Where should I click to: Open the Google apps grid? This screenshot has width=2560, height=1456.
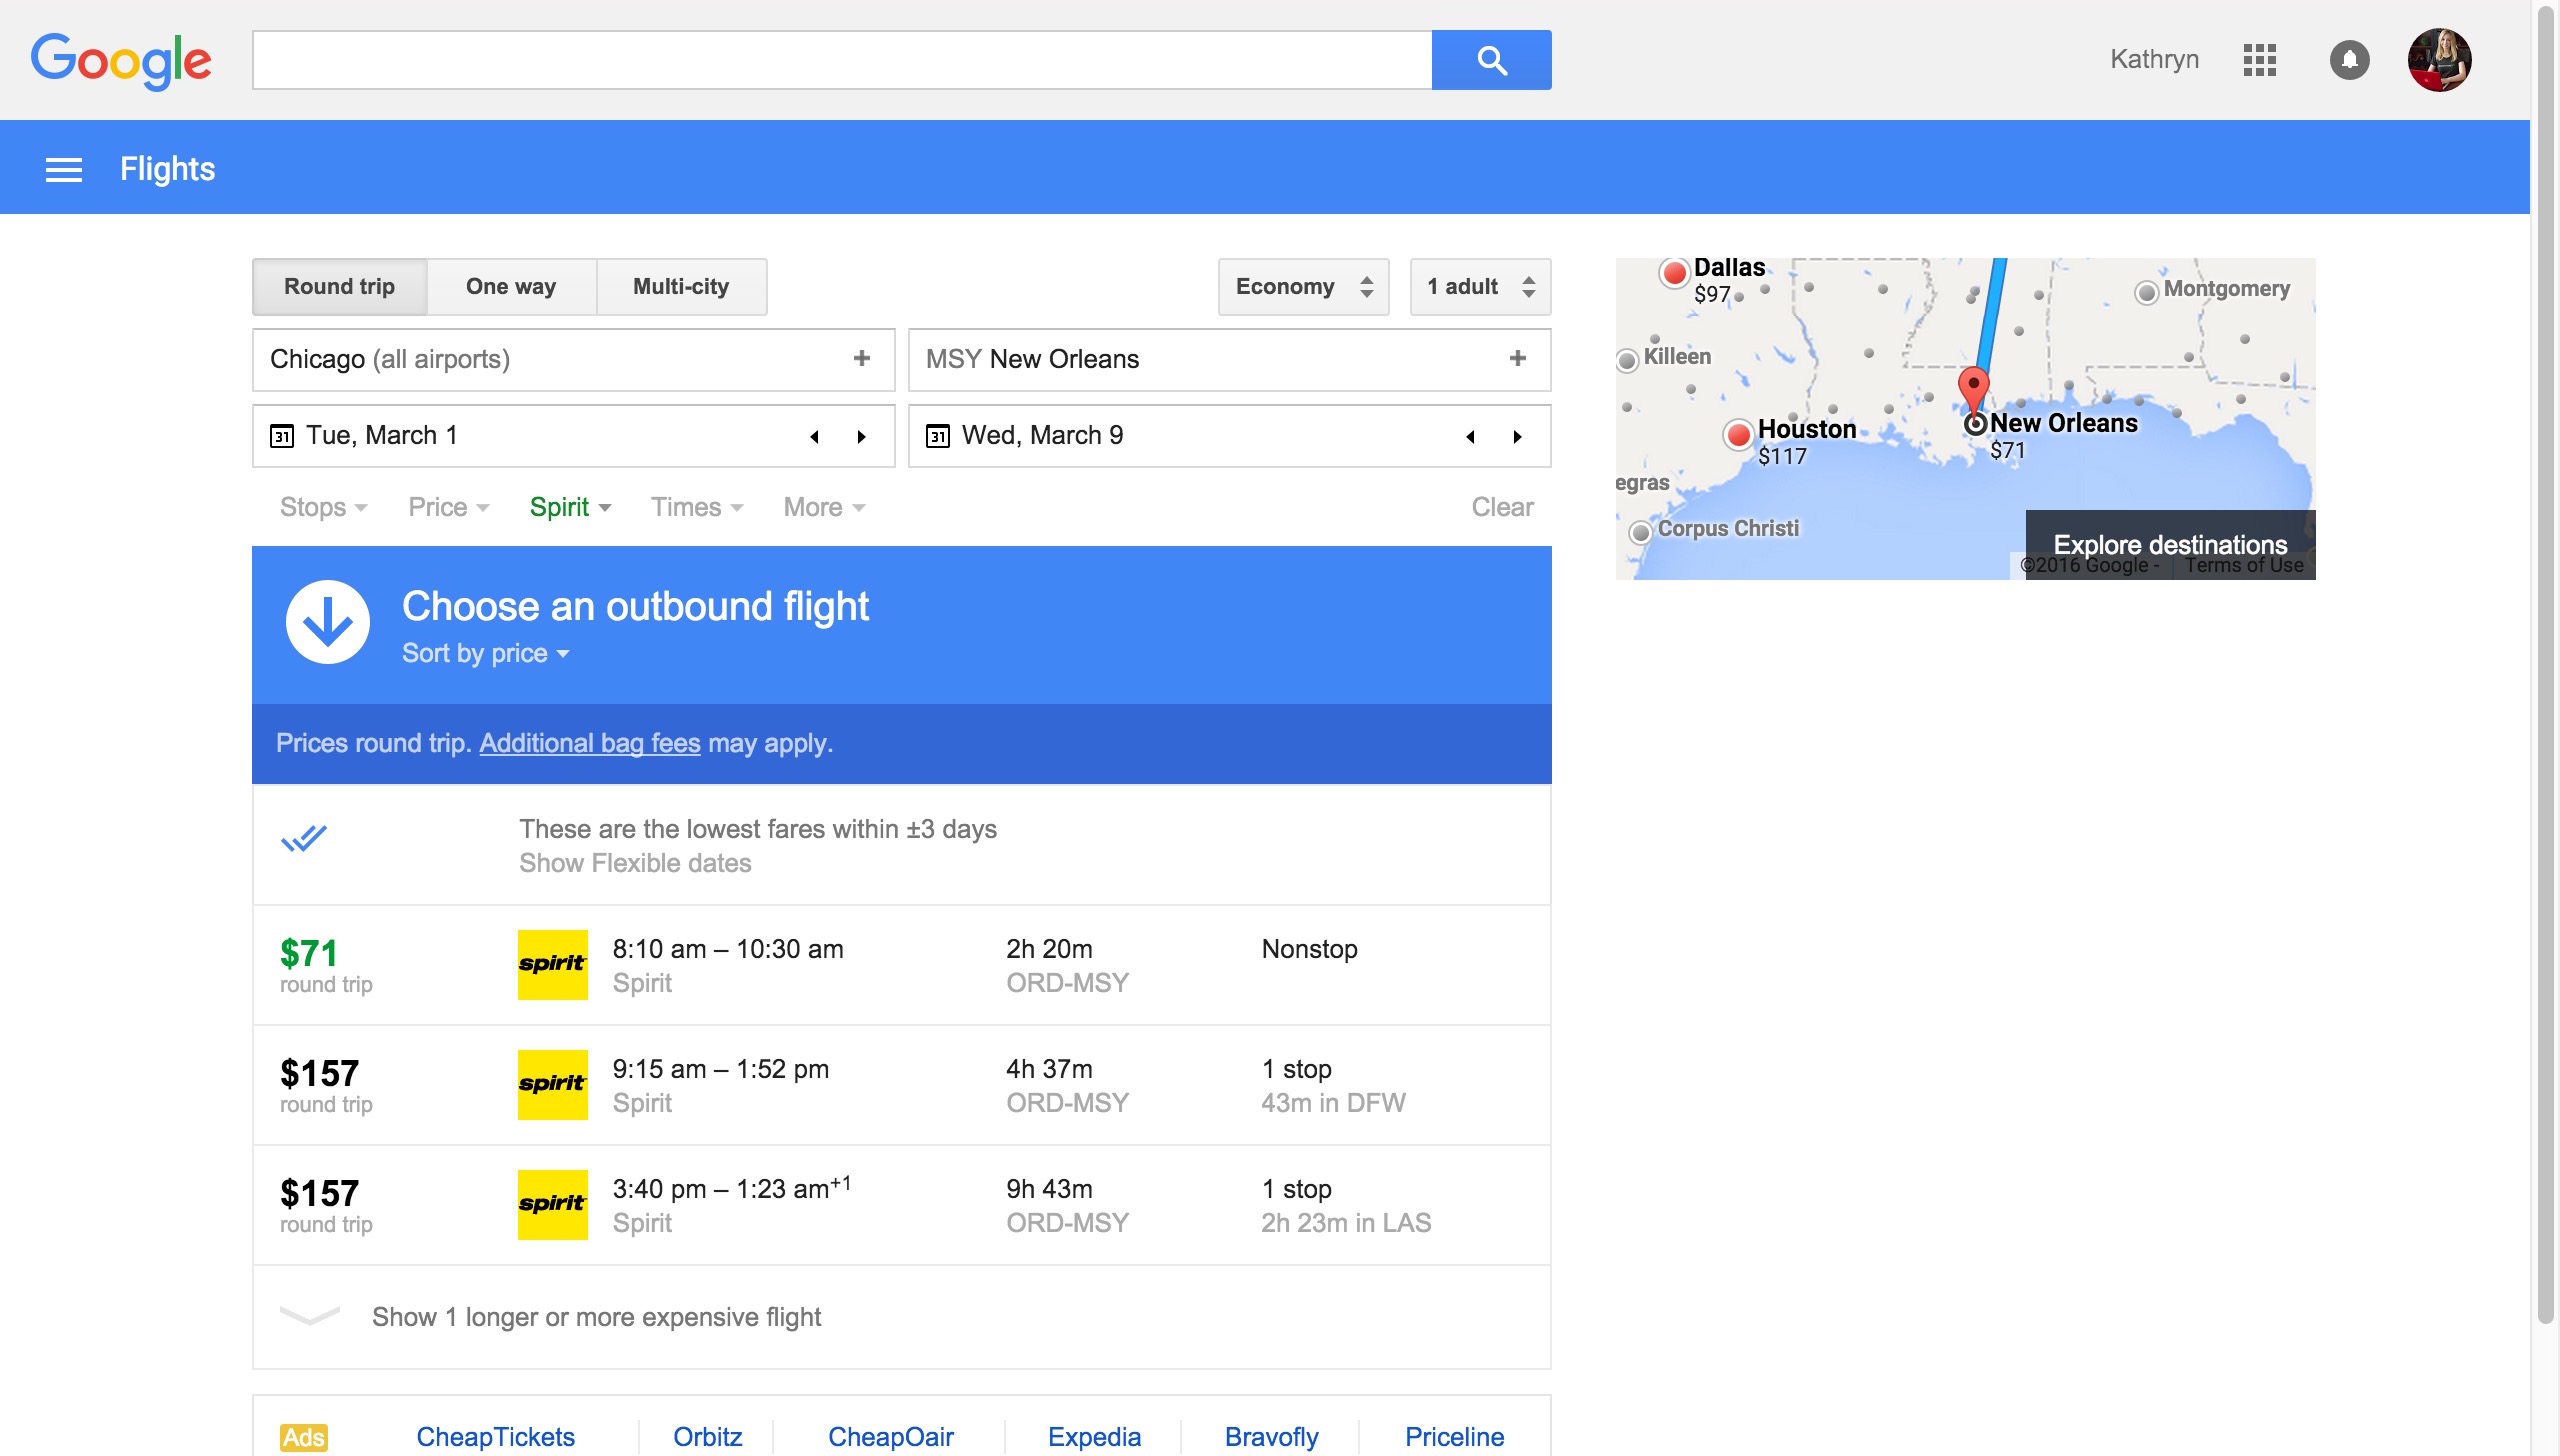[2259, 60]
